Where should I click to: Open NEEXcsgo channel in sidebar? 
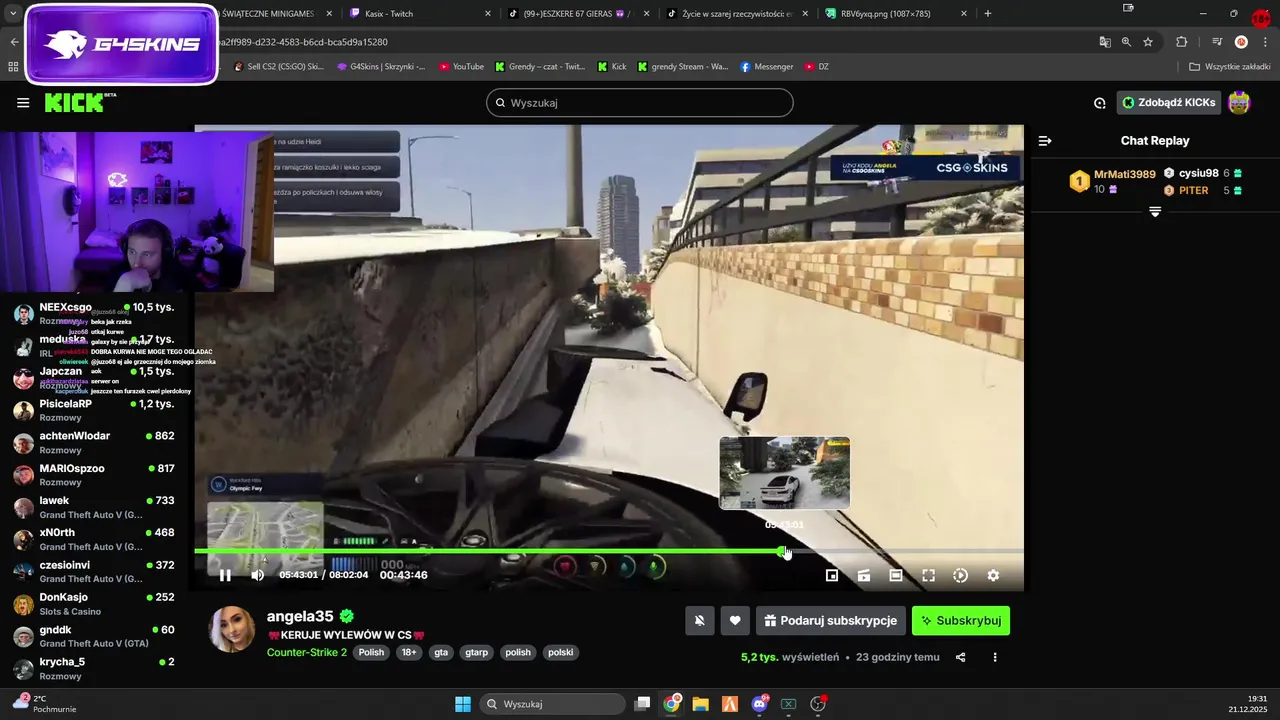[95, 314]
